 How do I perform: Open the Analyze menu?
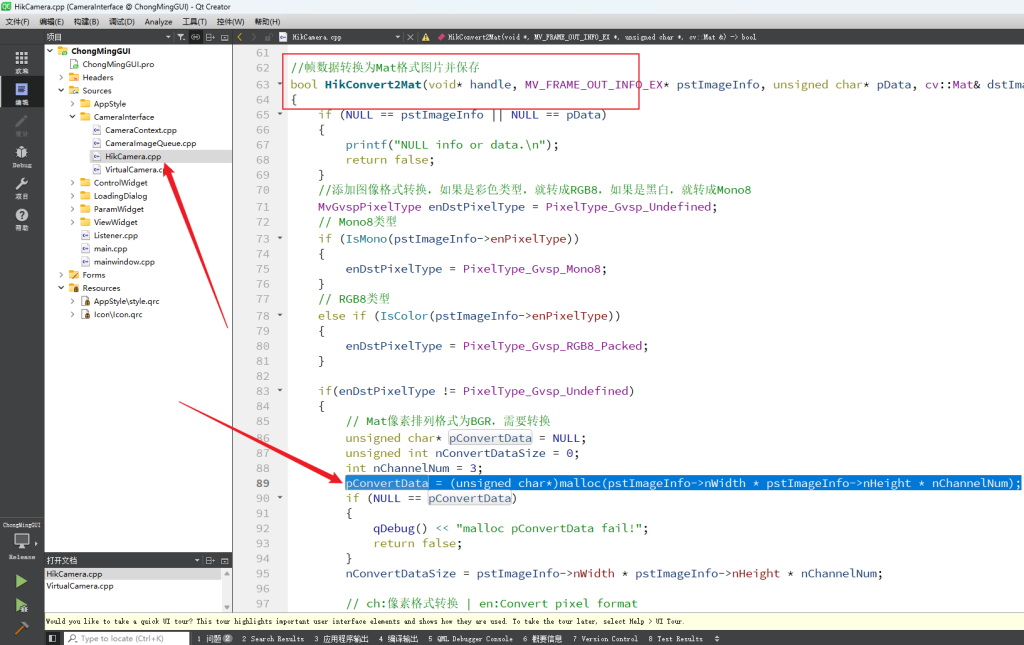(x=158, y=21)
